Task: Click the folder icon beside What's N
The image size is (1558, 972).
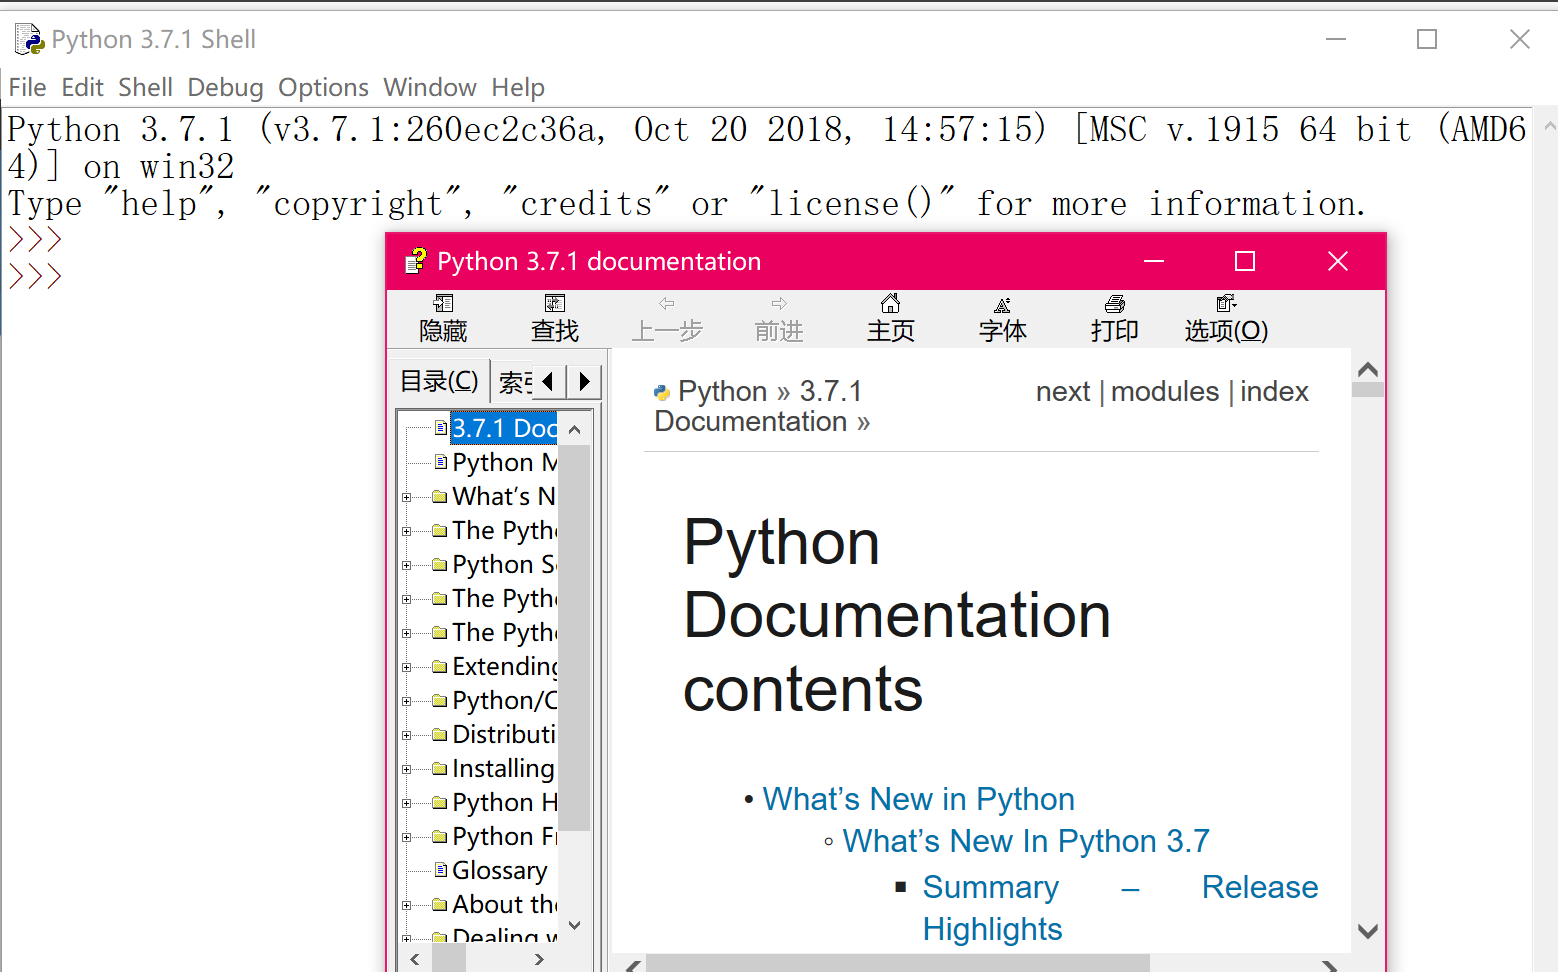Action: (x=439, y=496)
